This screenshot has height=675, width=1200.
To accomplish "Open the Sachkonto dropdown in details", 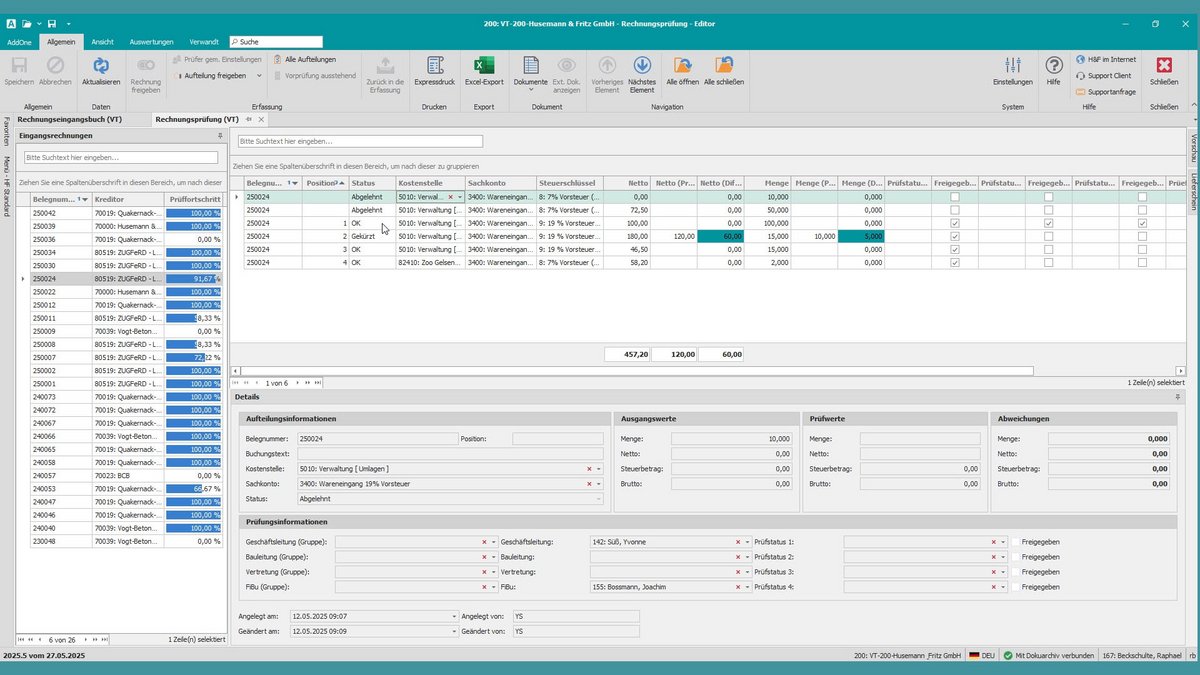I will click(599, 484).
